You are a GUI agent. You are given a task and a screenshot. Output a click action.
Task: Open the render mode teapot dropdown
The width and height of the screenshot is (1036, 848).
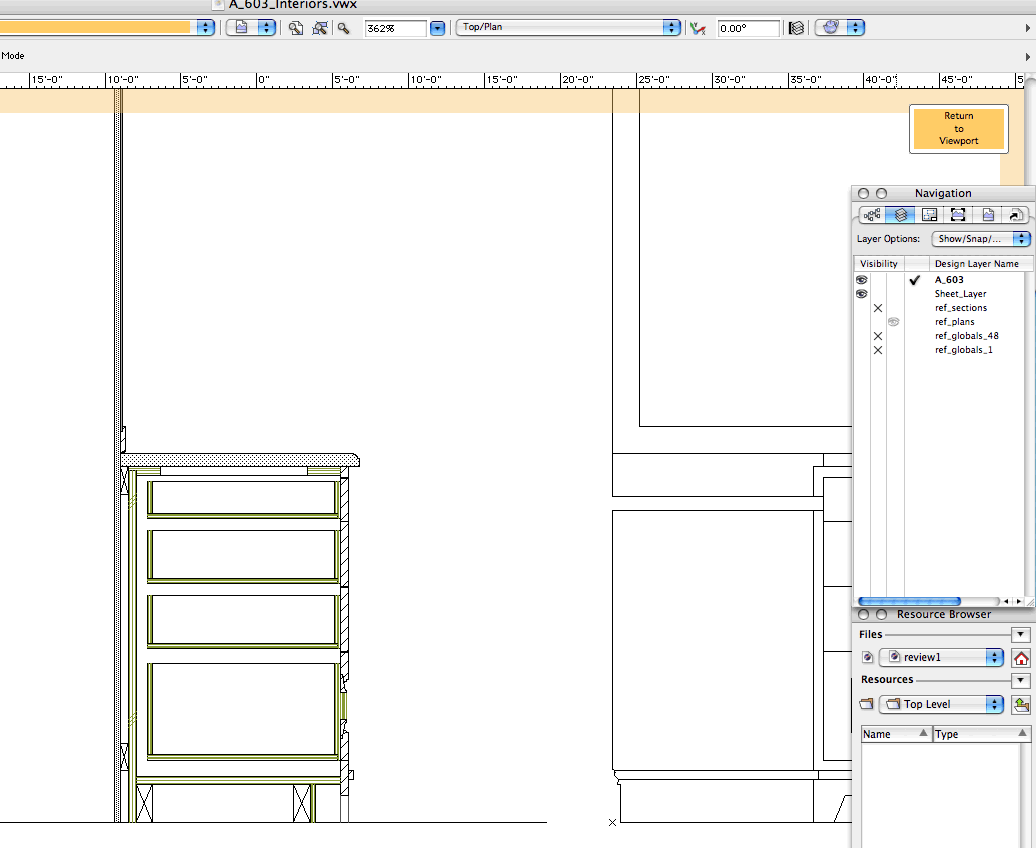pyautogui.click(x=840, y=27)
